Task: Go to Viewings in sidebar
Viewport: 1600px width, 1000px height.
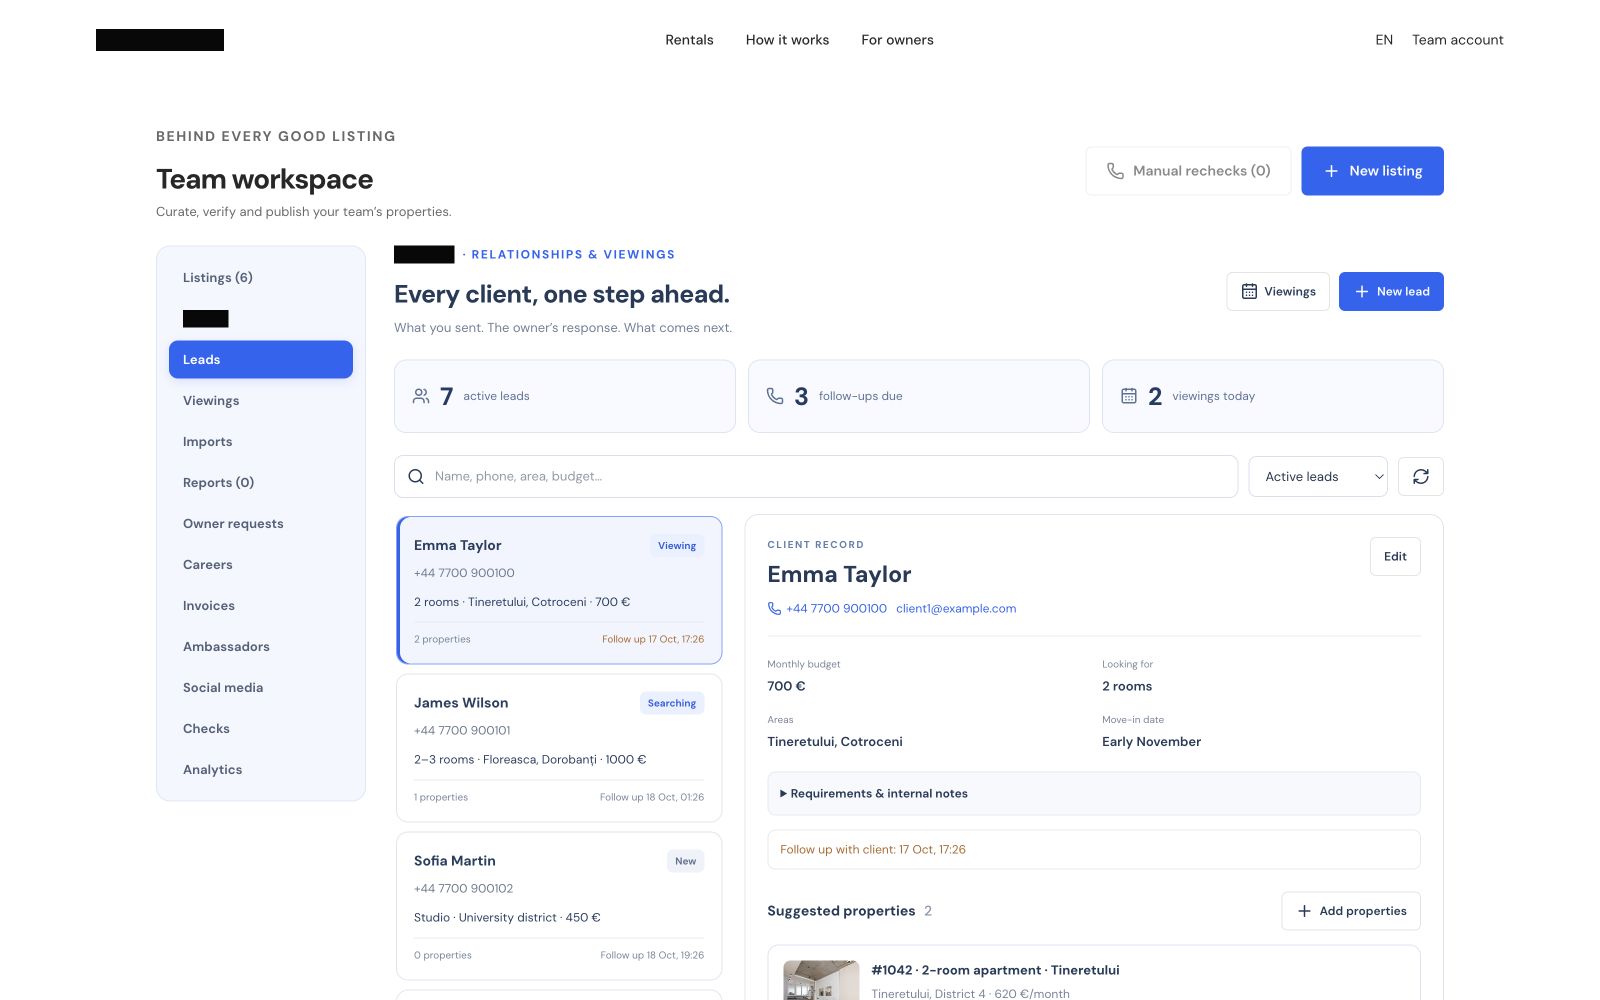Action: (261, 401)
